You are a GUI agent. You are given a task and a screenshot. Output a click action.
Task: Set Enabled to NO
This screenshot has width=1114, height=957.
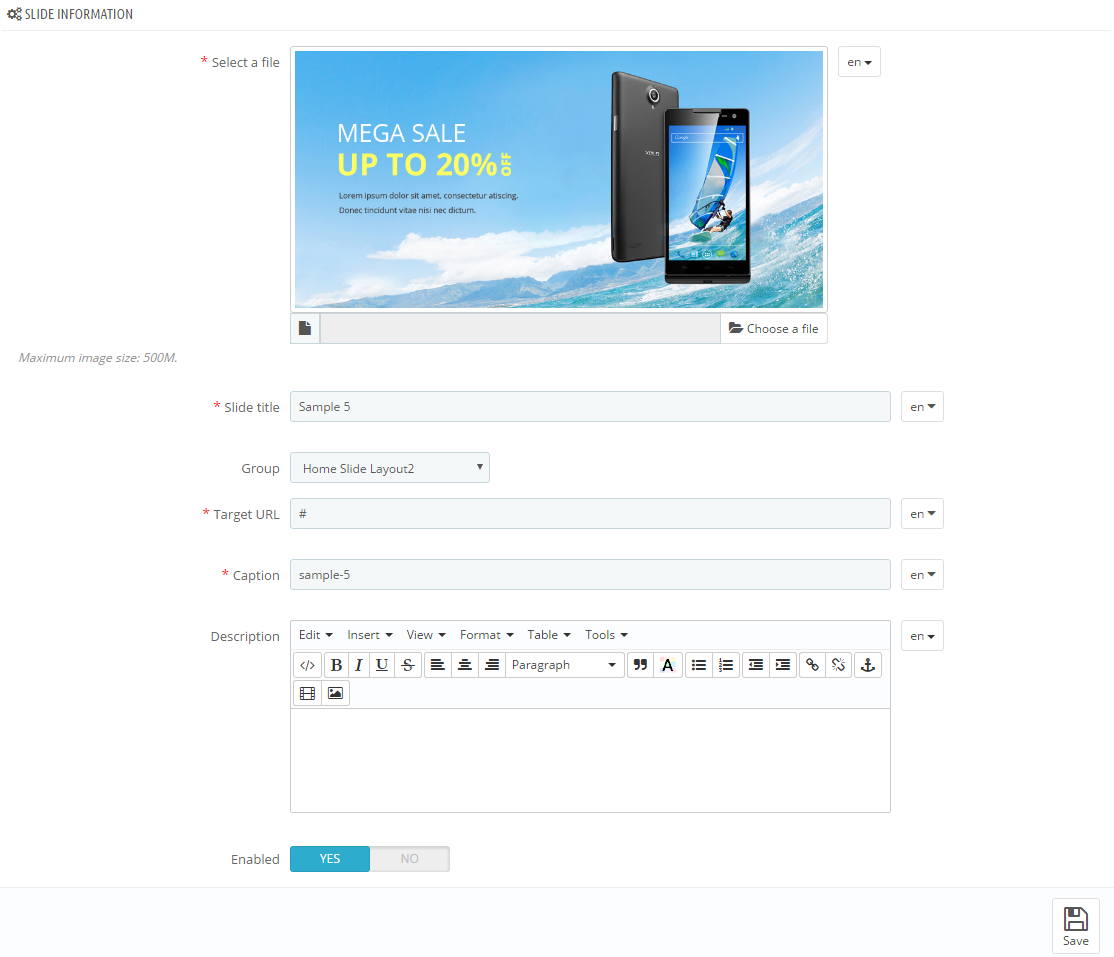[409, 859]
